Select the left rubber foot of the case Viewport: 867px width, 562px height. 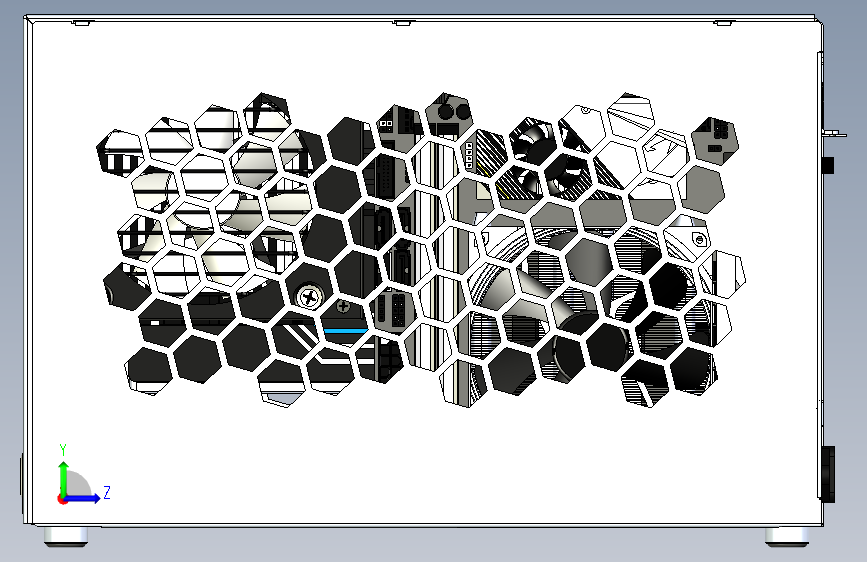66,537
